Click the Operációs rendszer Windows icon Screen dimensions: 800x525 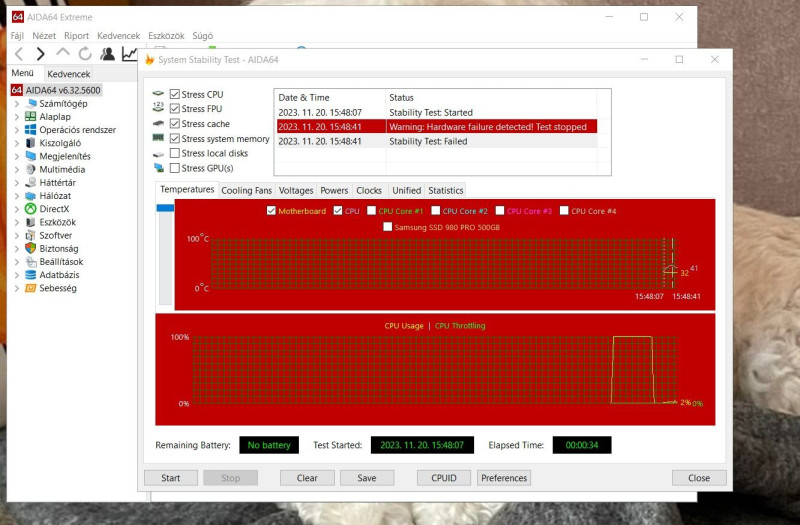[x=31, y=130]
